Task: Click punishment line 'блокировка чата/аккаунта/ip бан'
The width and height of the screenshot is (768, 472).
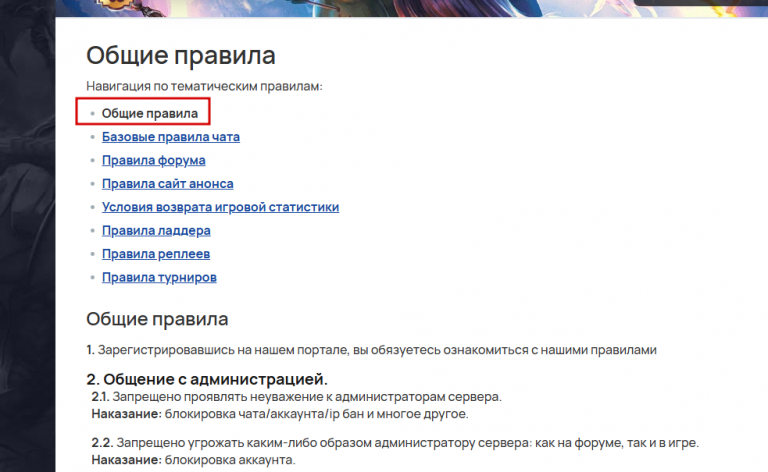Action: (280, 414)
